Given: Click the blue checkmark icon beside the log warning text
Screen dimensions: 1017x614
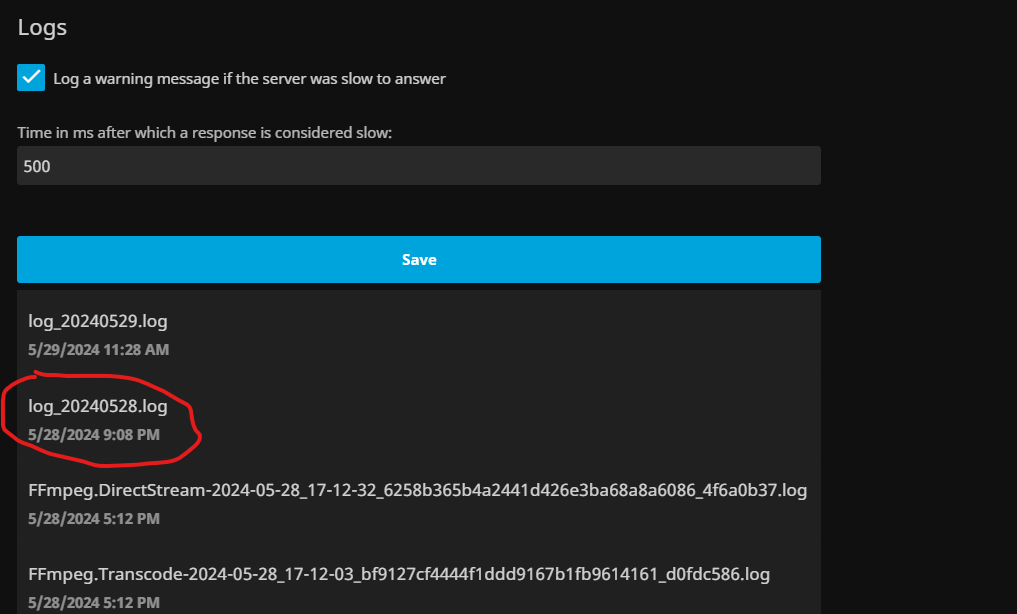Looking at the screenshot, I should [x=31, y=78].
